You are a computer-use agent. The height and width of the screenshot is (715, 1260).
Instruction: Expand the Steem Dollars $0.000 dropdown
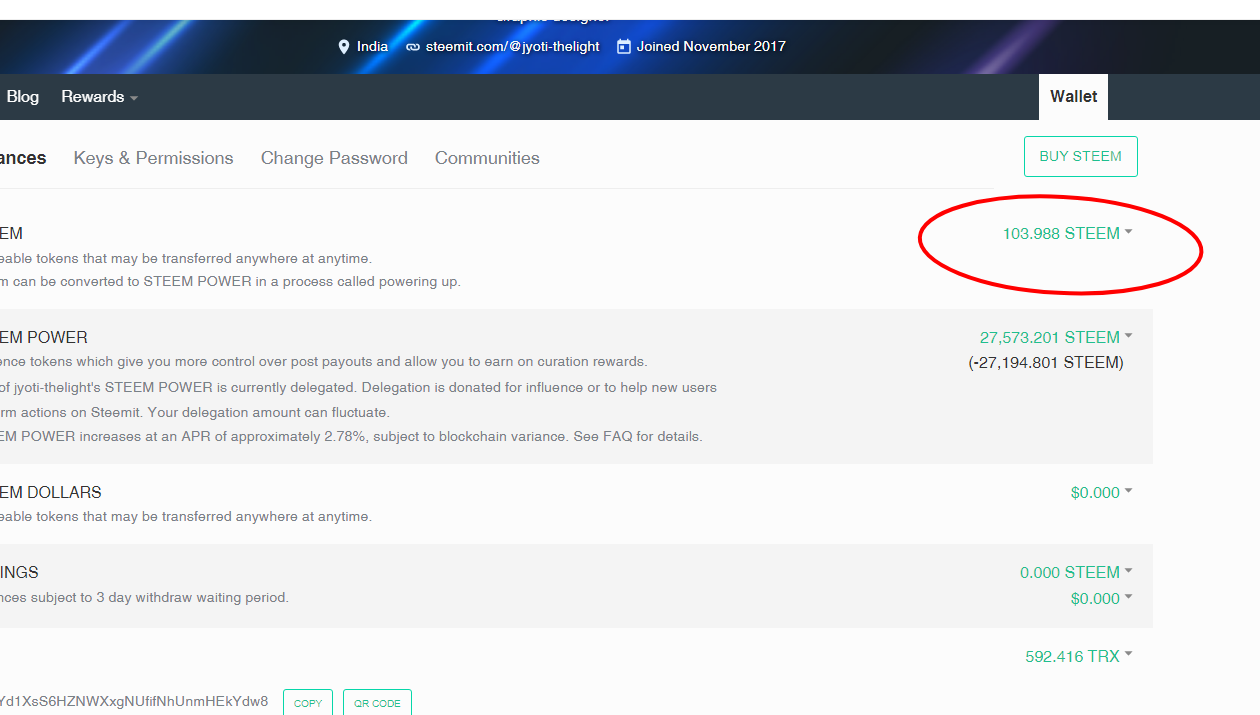(1101, 492)
